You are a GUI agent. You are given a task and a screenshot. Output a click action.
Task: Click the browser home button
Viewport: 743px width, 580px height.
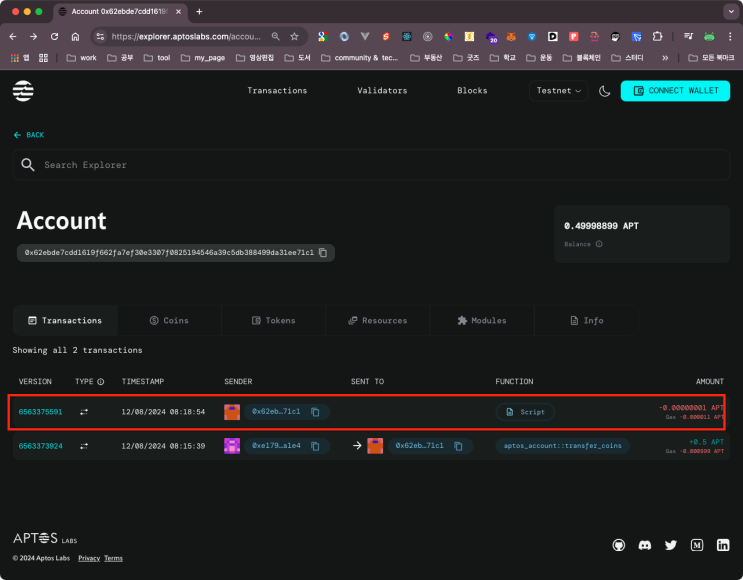click(x=75, y=36)
